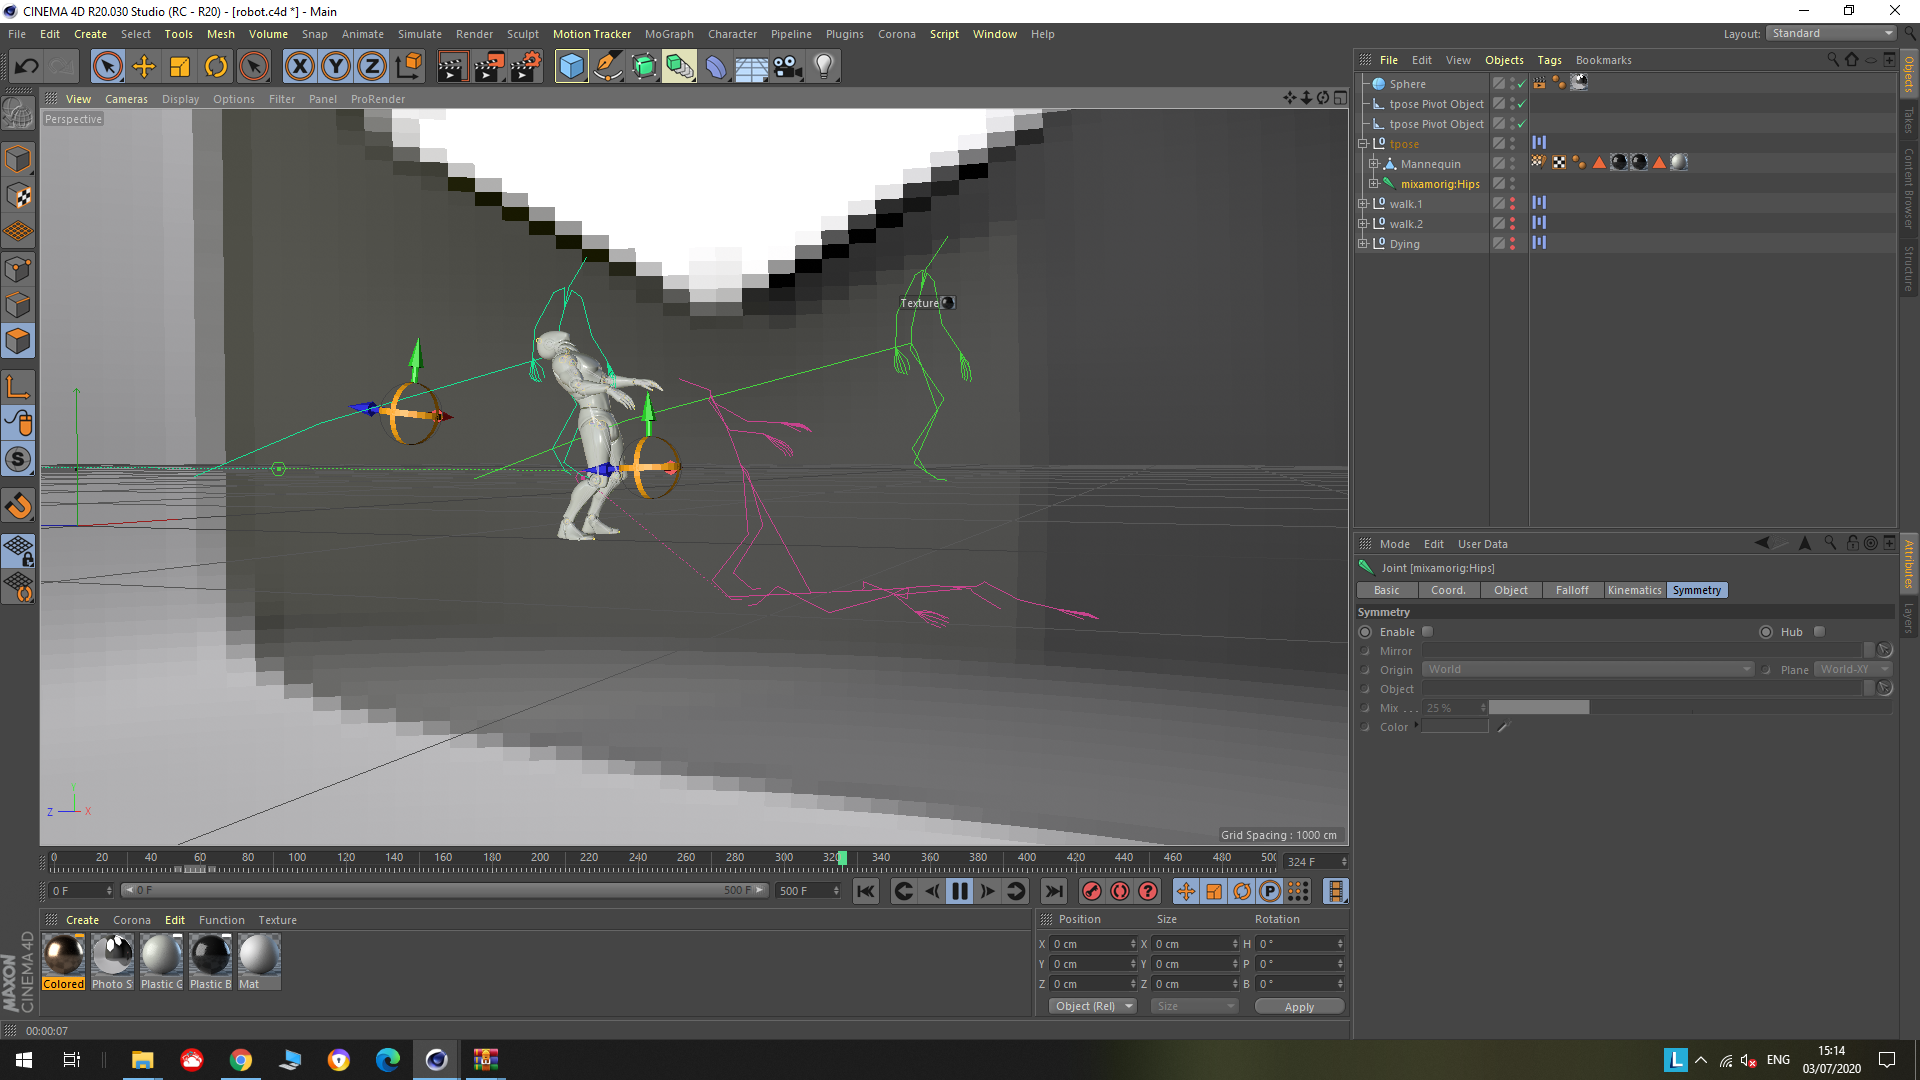The height and width of the screenshot is (1080, 1920).
Task: Expand the walk.1 object tree
Action: [x=1362, y=204]
